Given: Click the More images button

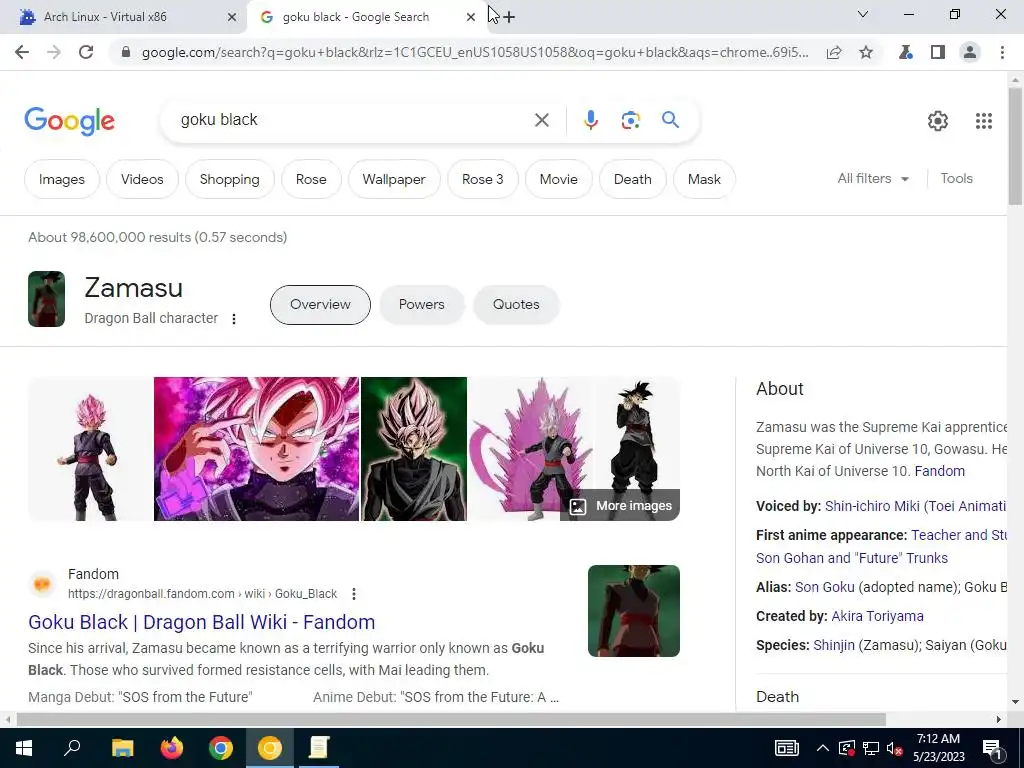Looking at the screenshot, I should 620,505.
